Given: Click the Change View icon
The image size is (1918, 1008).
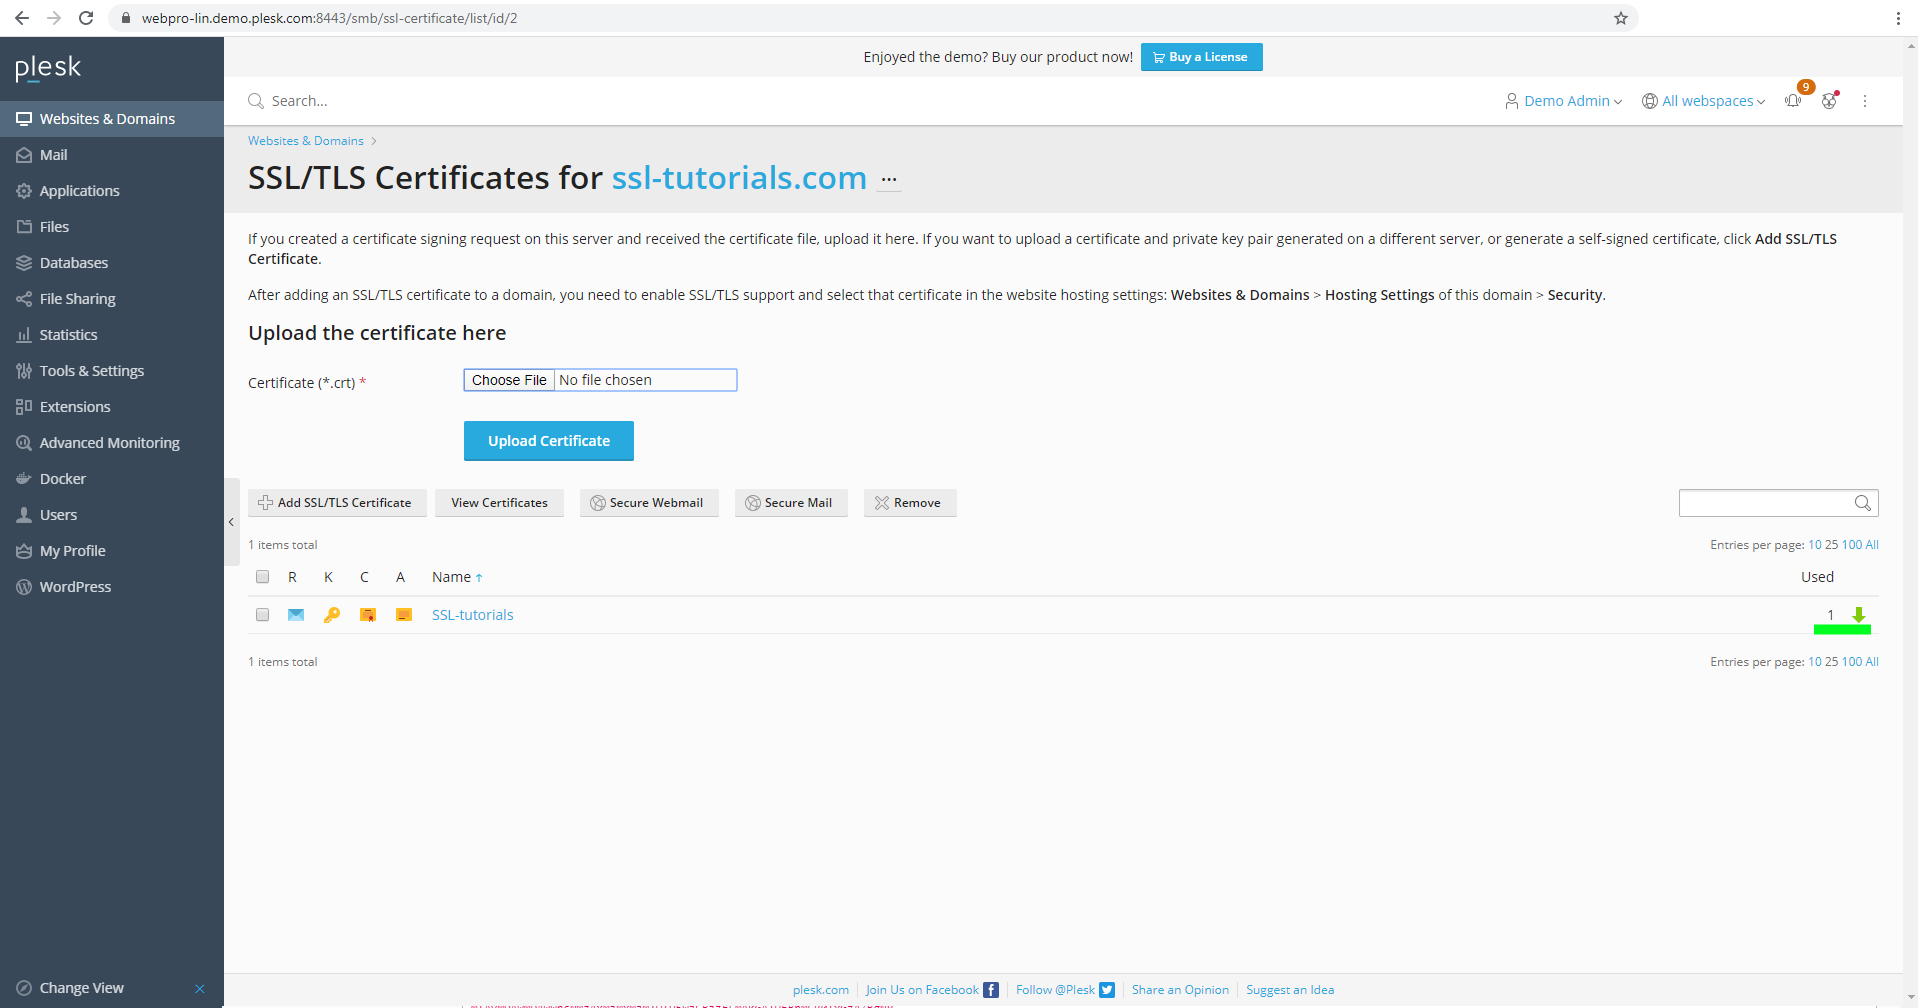Looking at the screenshot, I should pyautogui.click(x=24, y=988).
